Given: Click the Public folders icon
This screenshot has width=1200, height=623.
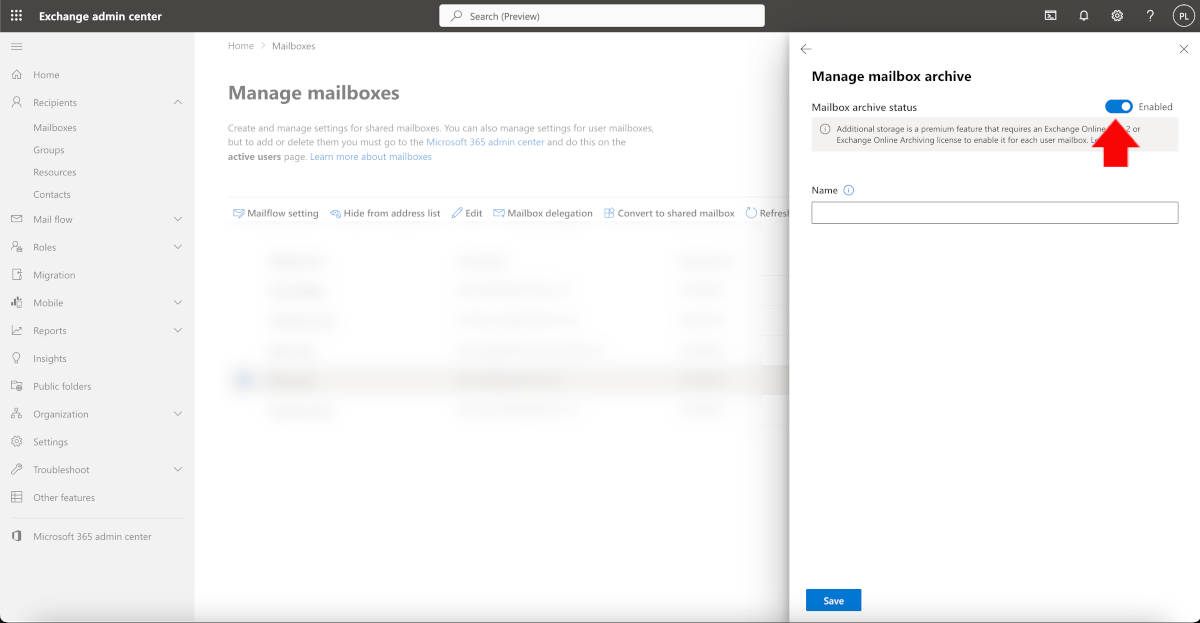Looking at the screenshot, I should pyautogui.click(x=16, y=386).
